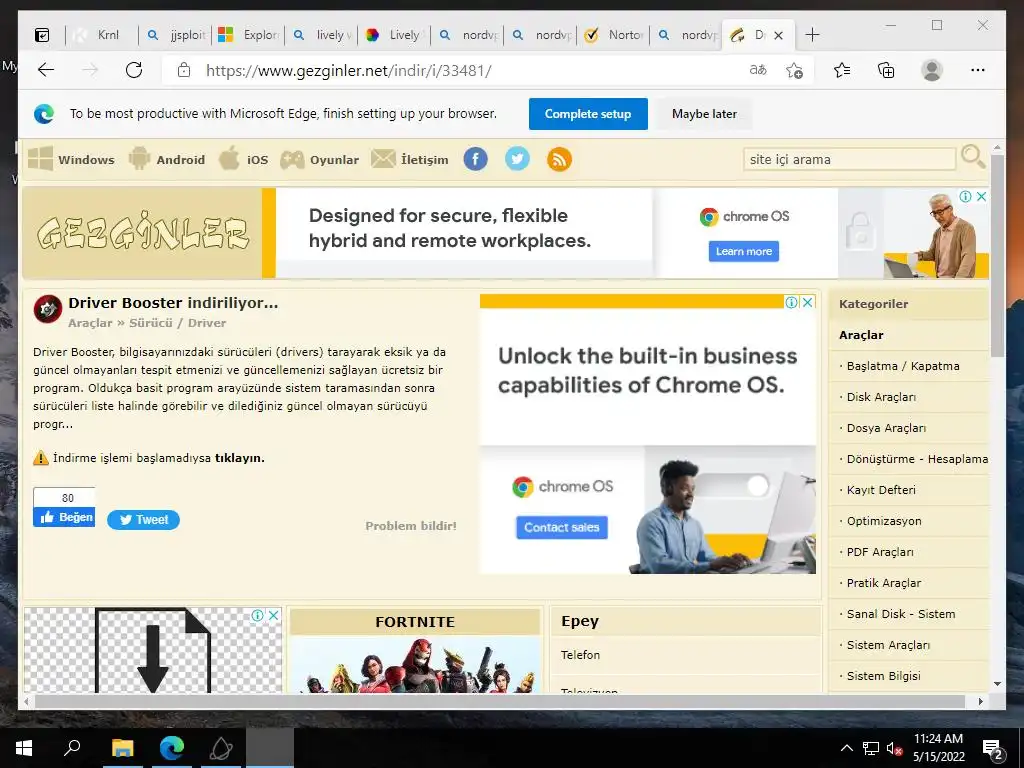Focus the site içi arama field

[x=849, y=159]
